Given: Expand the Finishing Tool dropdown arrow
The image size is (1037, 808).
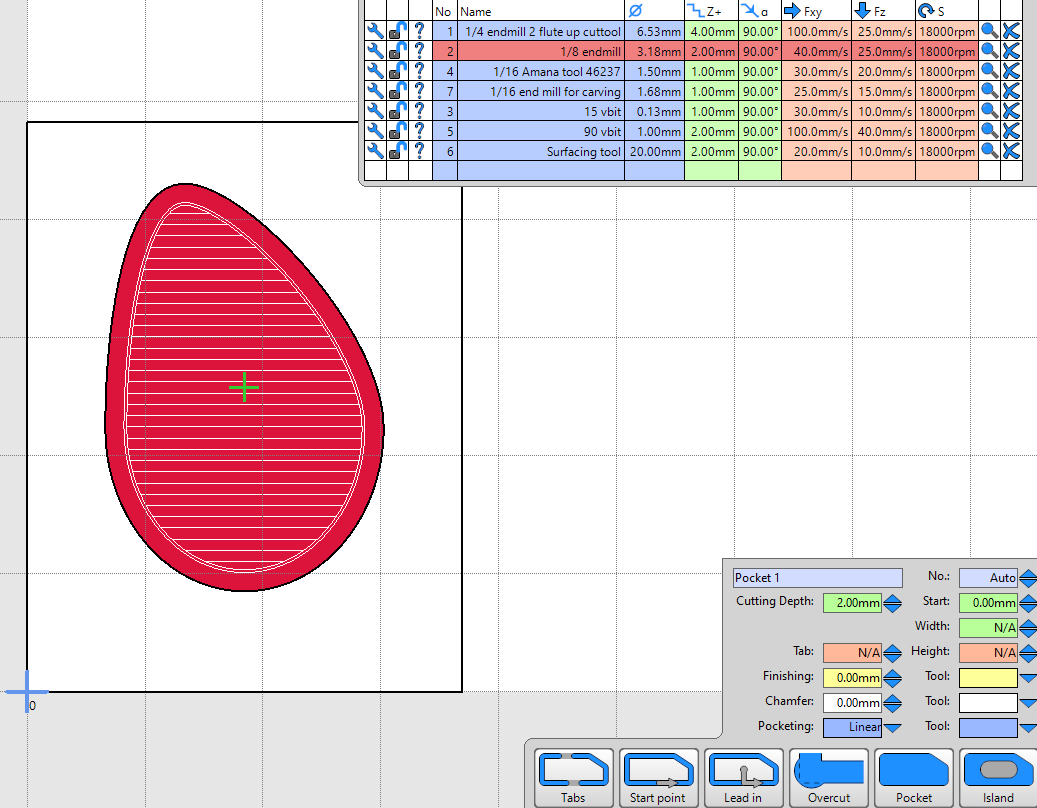Looking at the screenshot, I should [x=1027, y=678].
